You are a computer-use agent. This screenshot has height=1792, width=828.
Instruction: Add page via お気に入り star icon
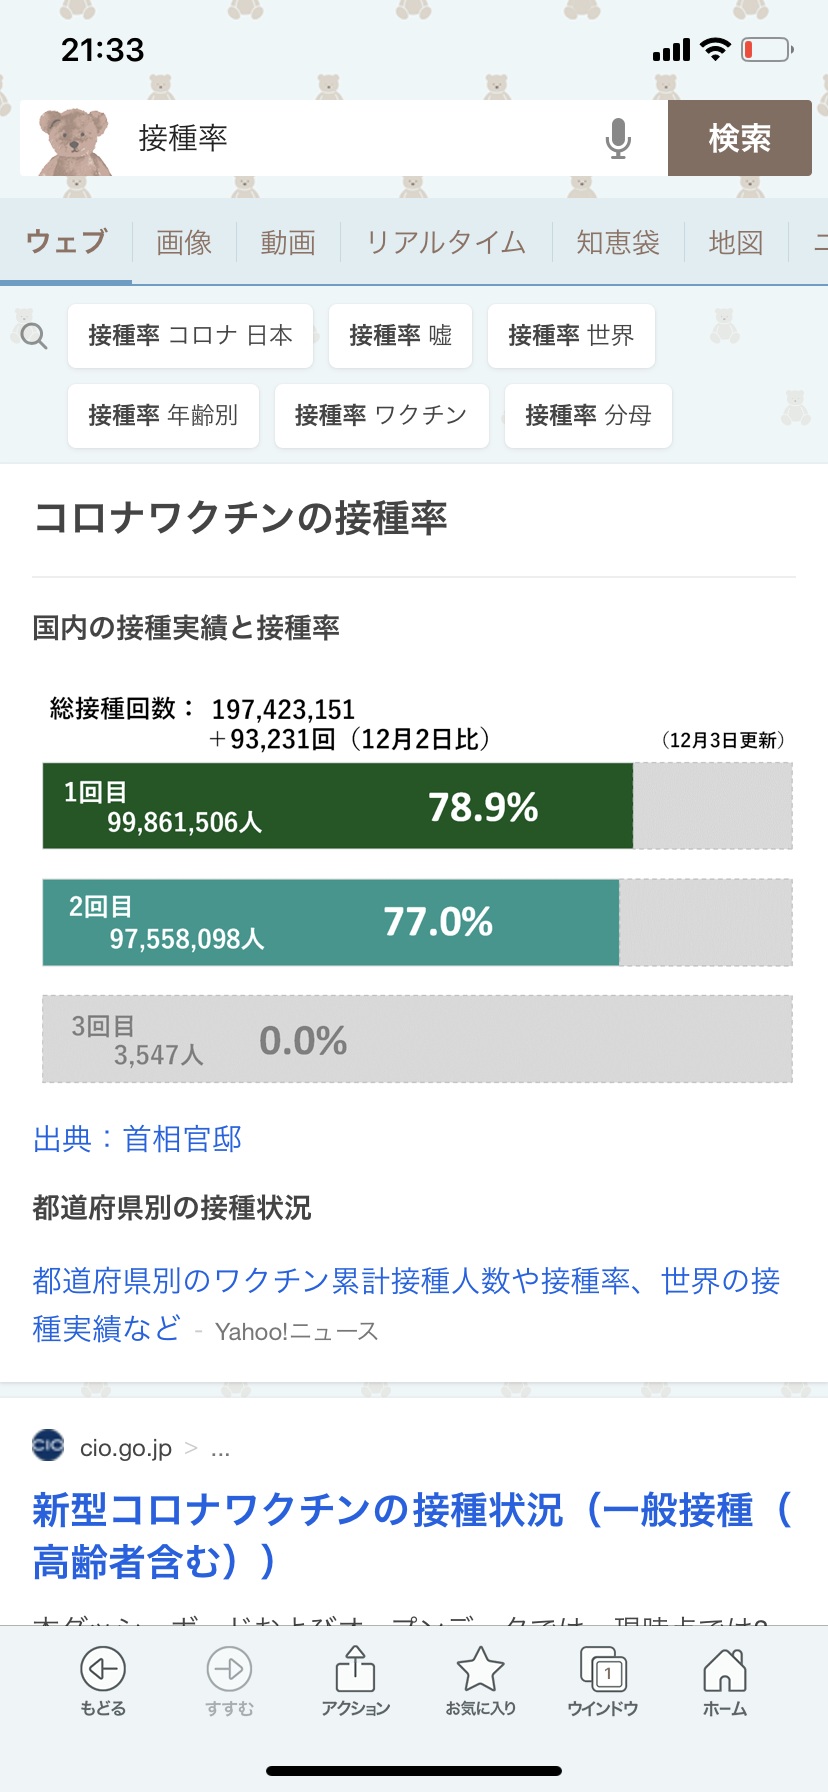click(x=481, y=1681)
